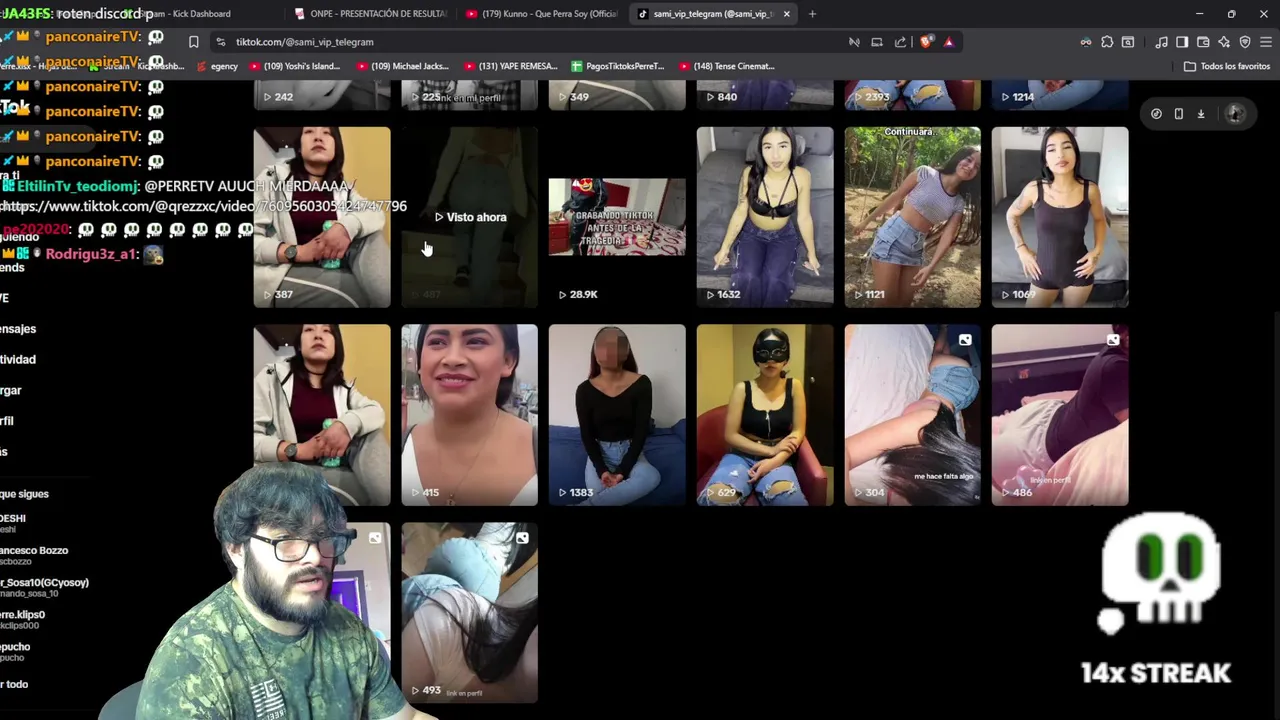Open the YAPE REMESA bookmark
This screenshot has height=720, width=1280.
pyautogui.click(x=510, y=66)
